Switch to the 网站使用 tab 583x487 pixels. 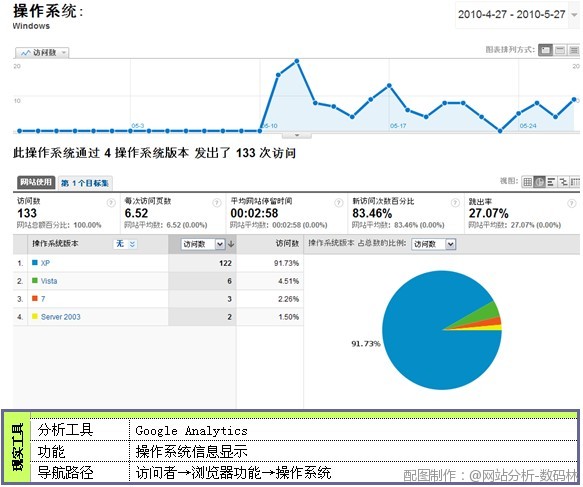tap(36, 182)
